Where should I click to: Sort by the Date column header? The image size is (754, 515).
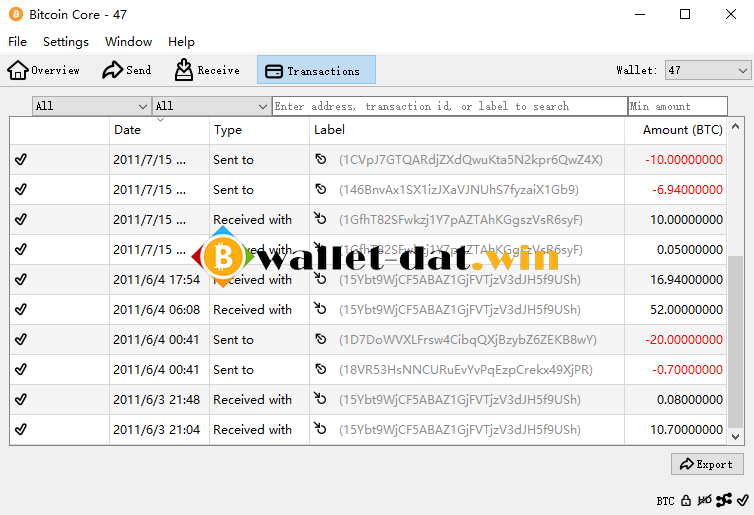coord(159,130)
